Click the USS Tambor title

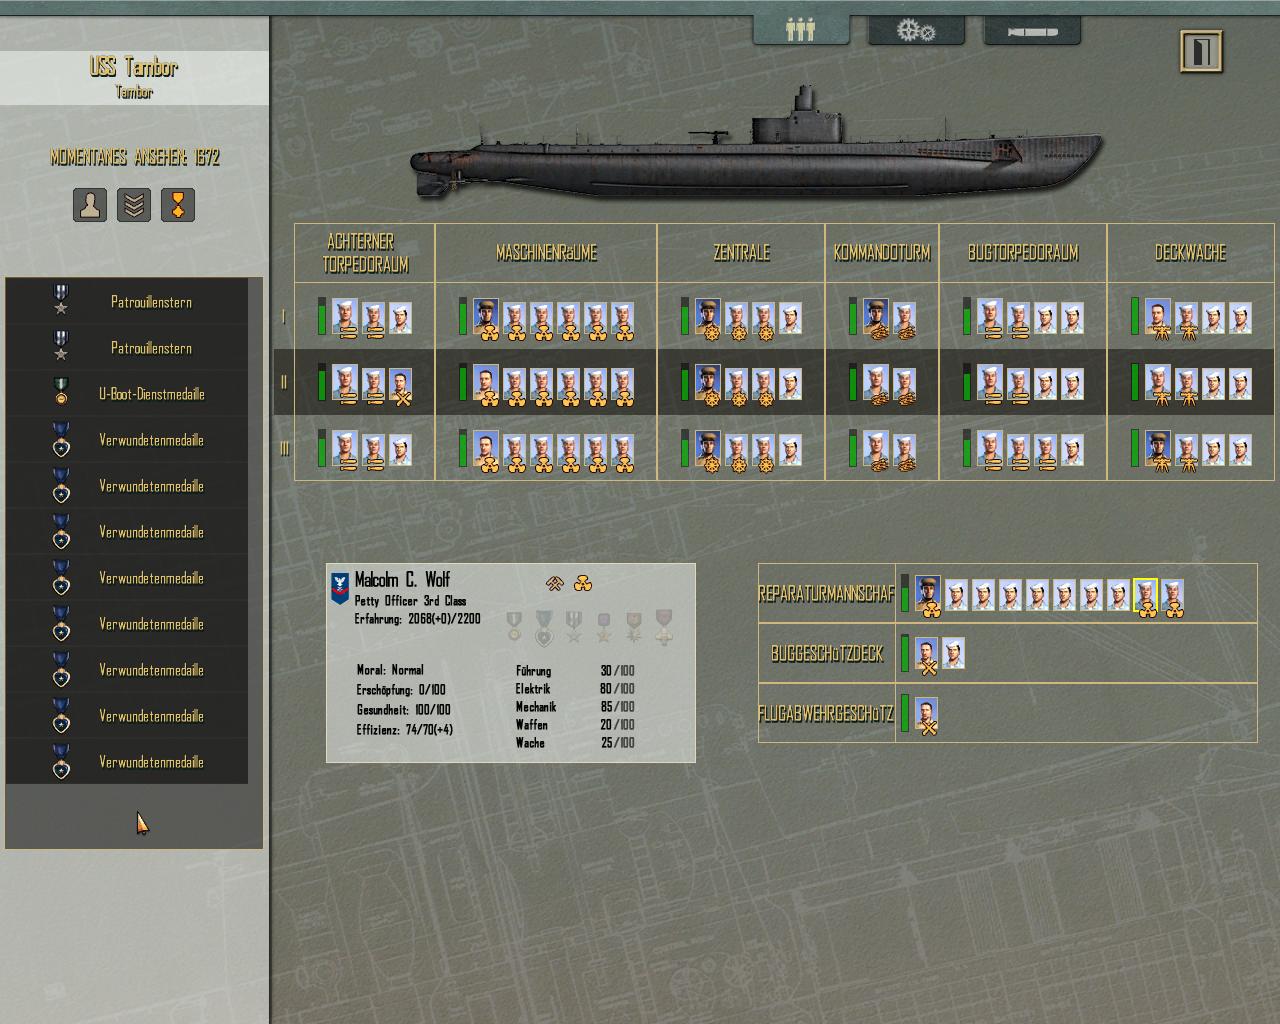click(x=134, y=67)
